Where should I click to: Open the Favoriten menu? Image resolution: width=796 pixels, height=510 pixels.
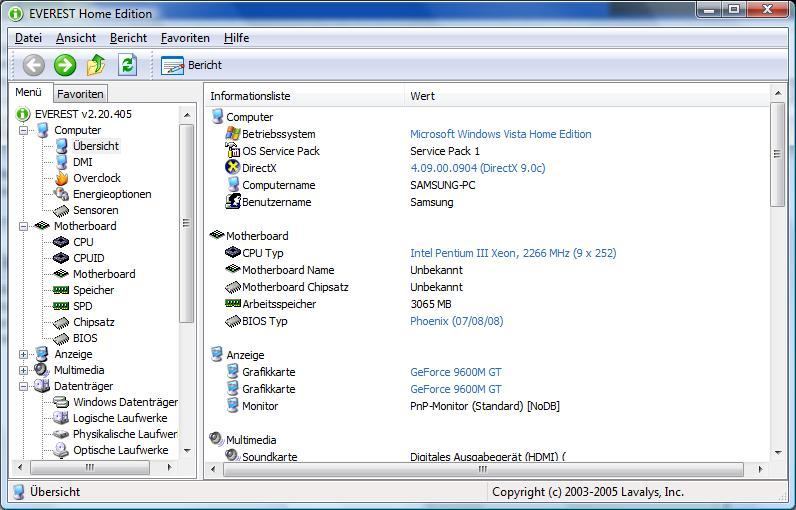pyautogui.click(x=185, y=38)
